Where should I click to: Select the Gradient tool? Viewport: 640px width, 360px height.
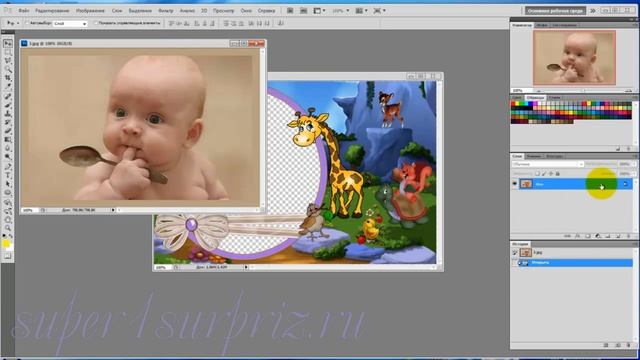point(8,140)
